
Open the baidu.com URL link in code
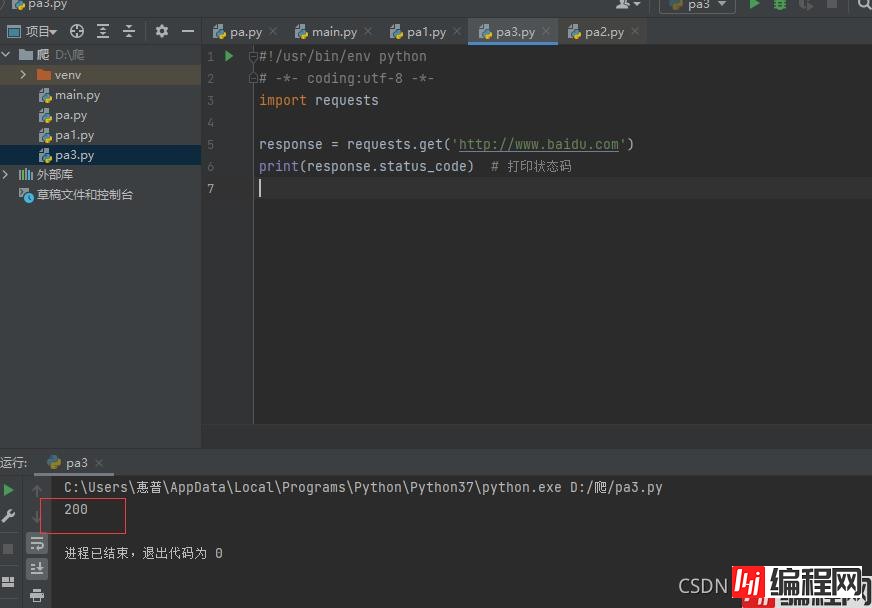539,144
